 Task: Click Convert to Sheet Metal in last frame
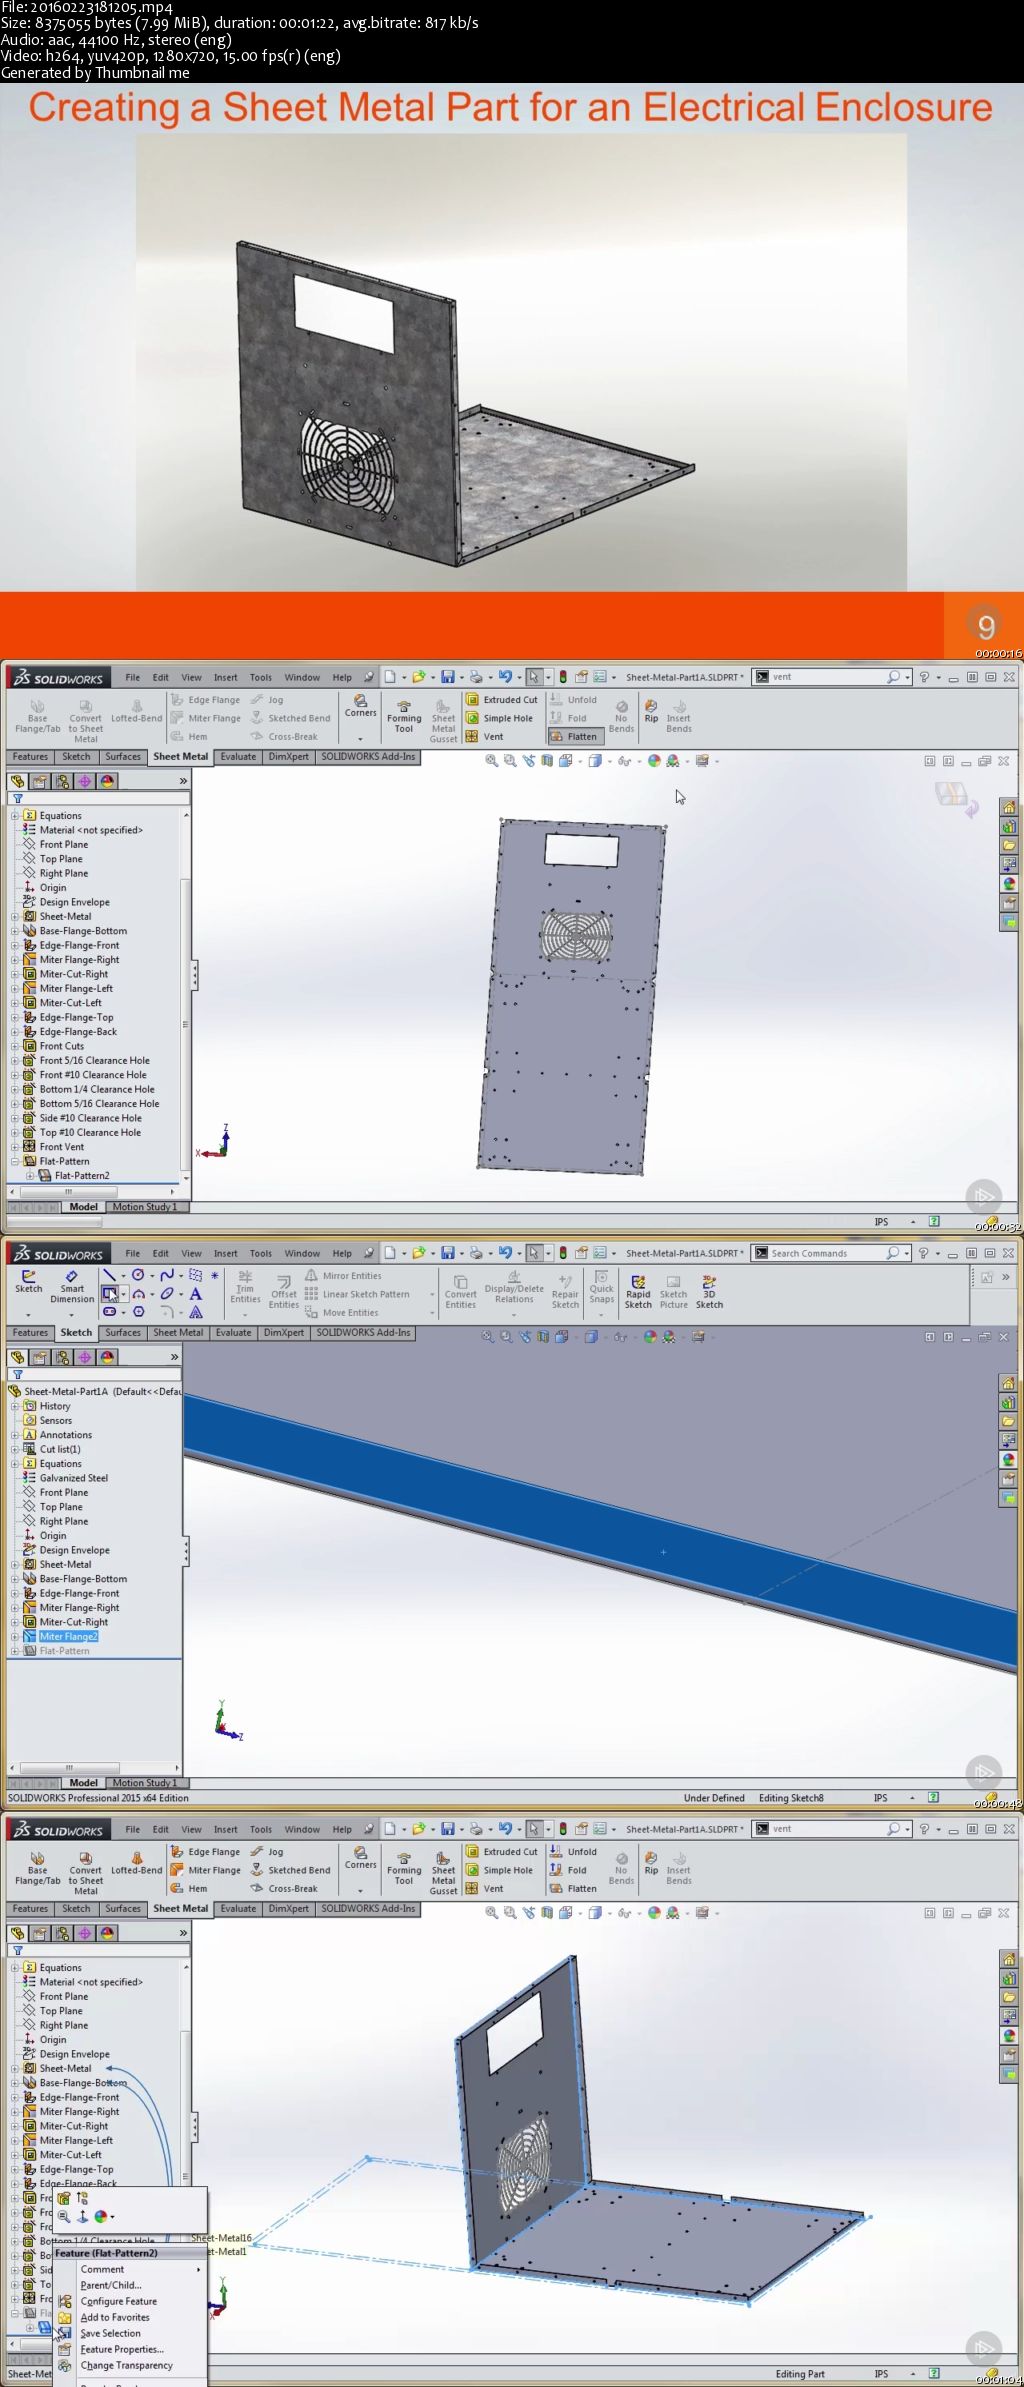[86, 1872]
